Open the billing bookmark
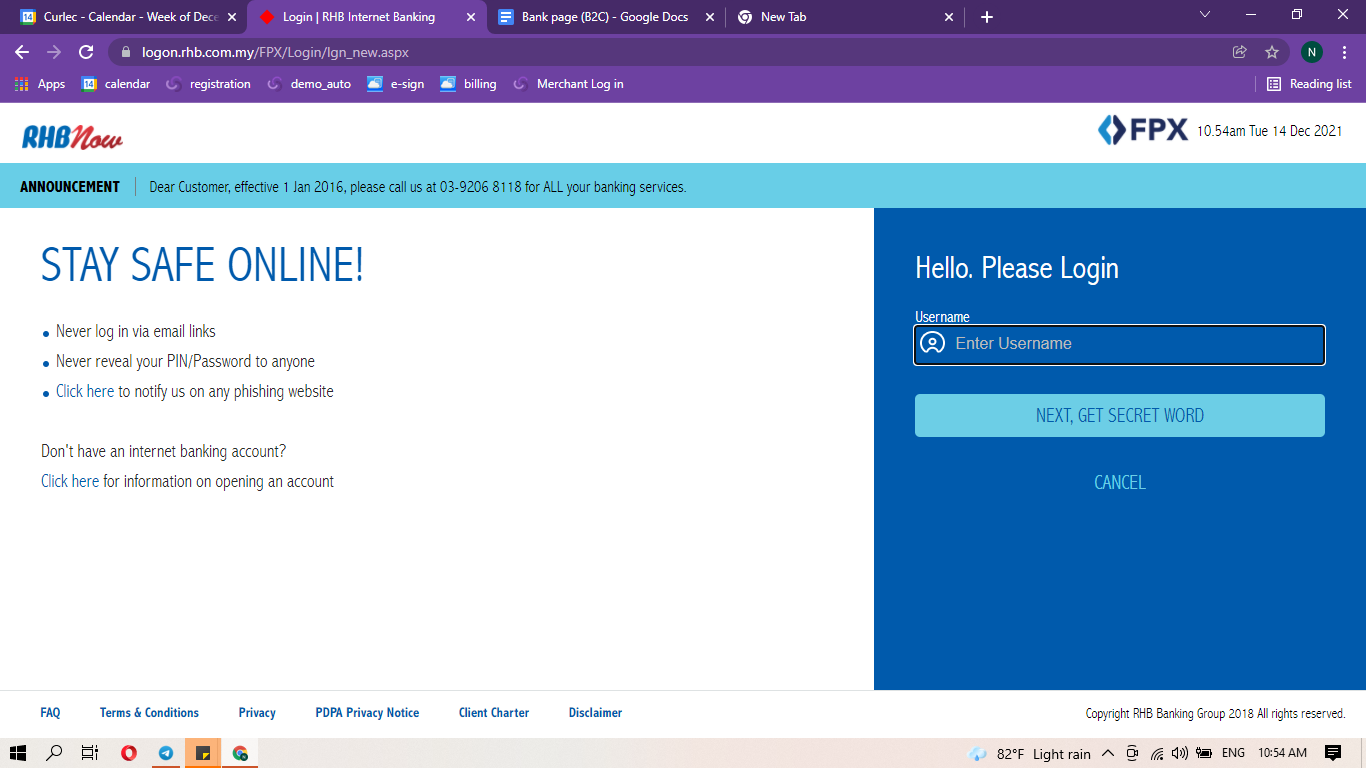Image resolution: width=1366 pixels, height=768 pixels. click(468, 84)
